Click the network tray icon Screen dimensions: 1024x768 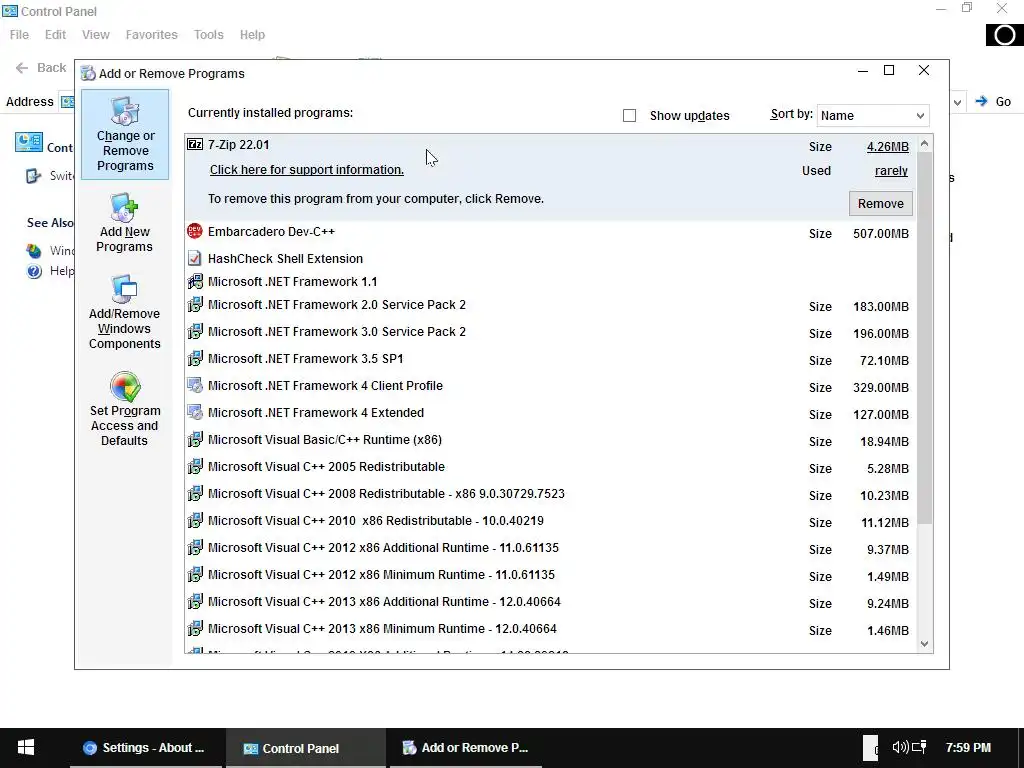pos(920,747)
